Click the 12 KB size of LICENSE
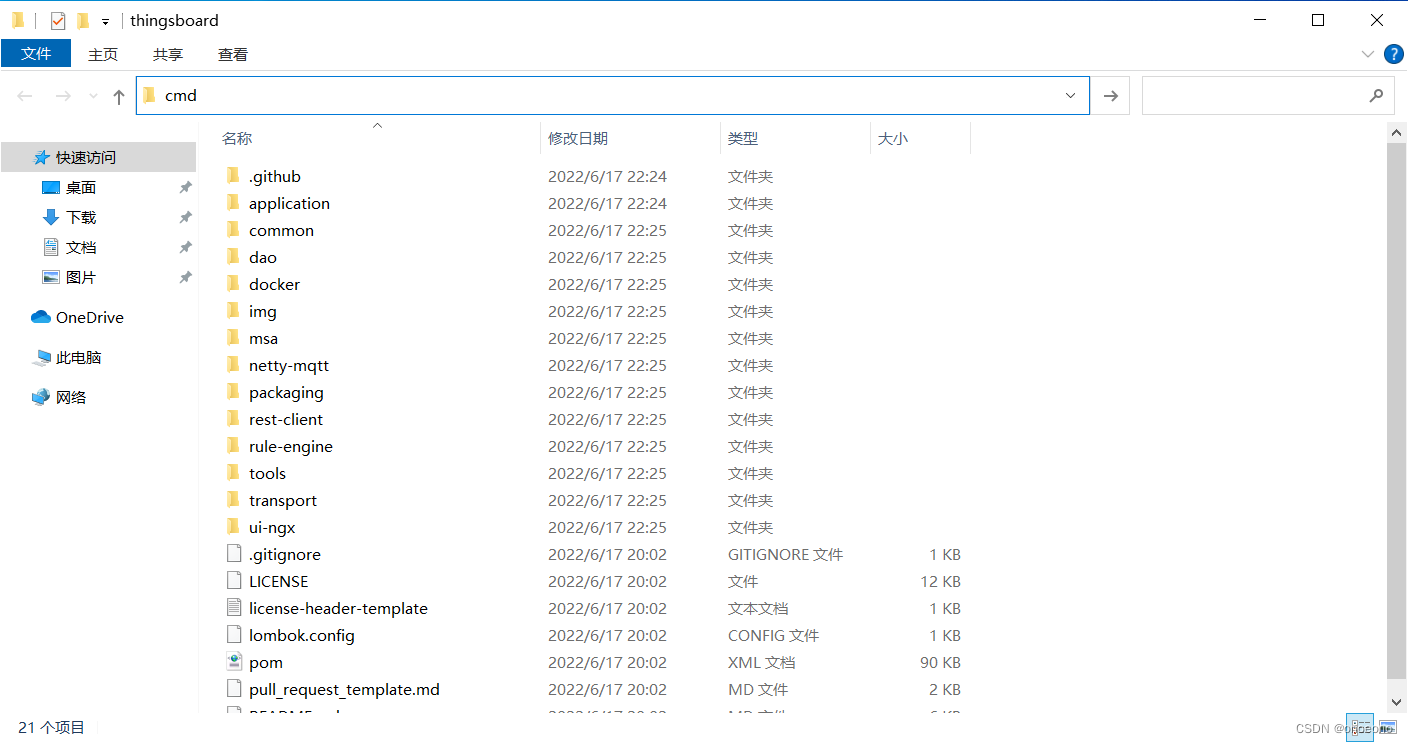Screen dimensions: 1408x743 tap(940, 581)
